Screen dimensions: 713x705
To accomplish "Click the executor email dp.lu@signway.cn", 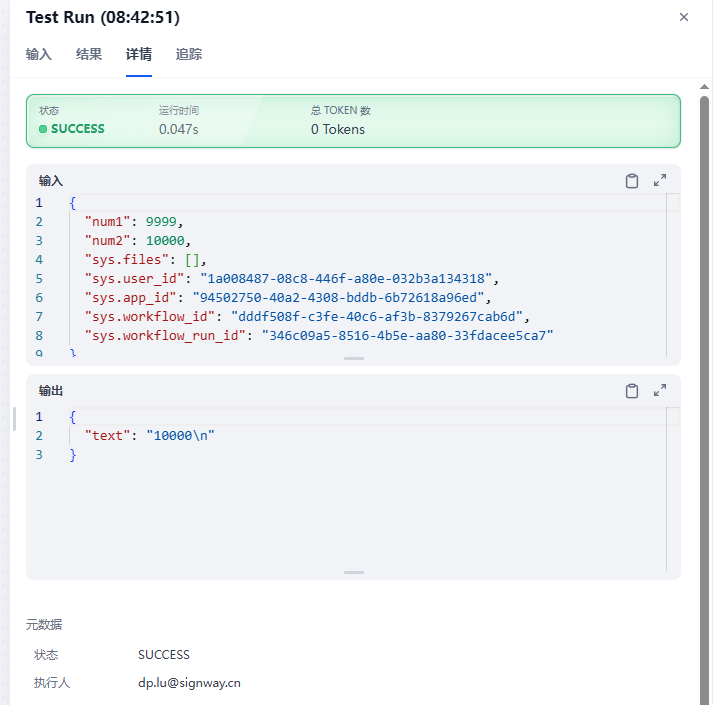I will [189, 683].
